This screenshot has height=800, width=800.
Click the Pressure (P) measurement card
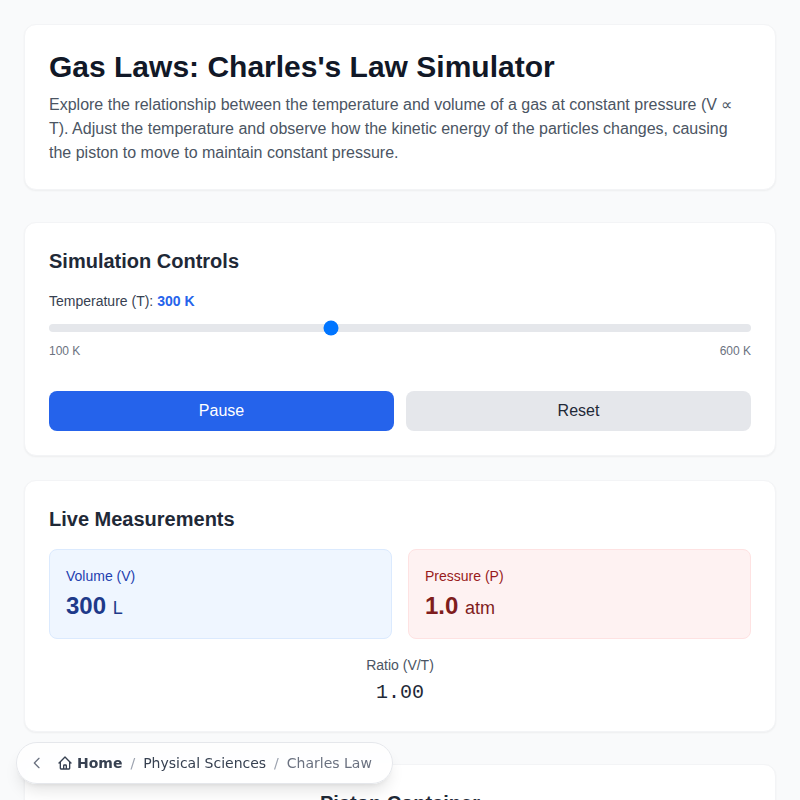[x=578, y=593]
